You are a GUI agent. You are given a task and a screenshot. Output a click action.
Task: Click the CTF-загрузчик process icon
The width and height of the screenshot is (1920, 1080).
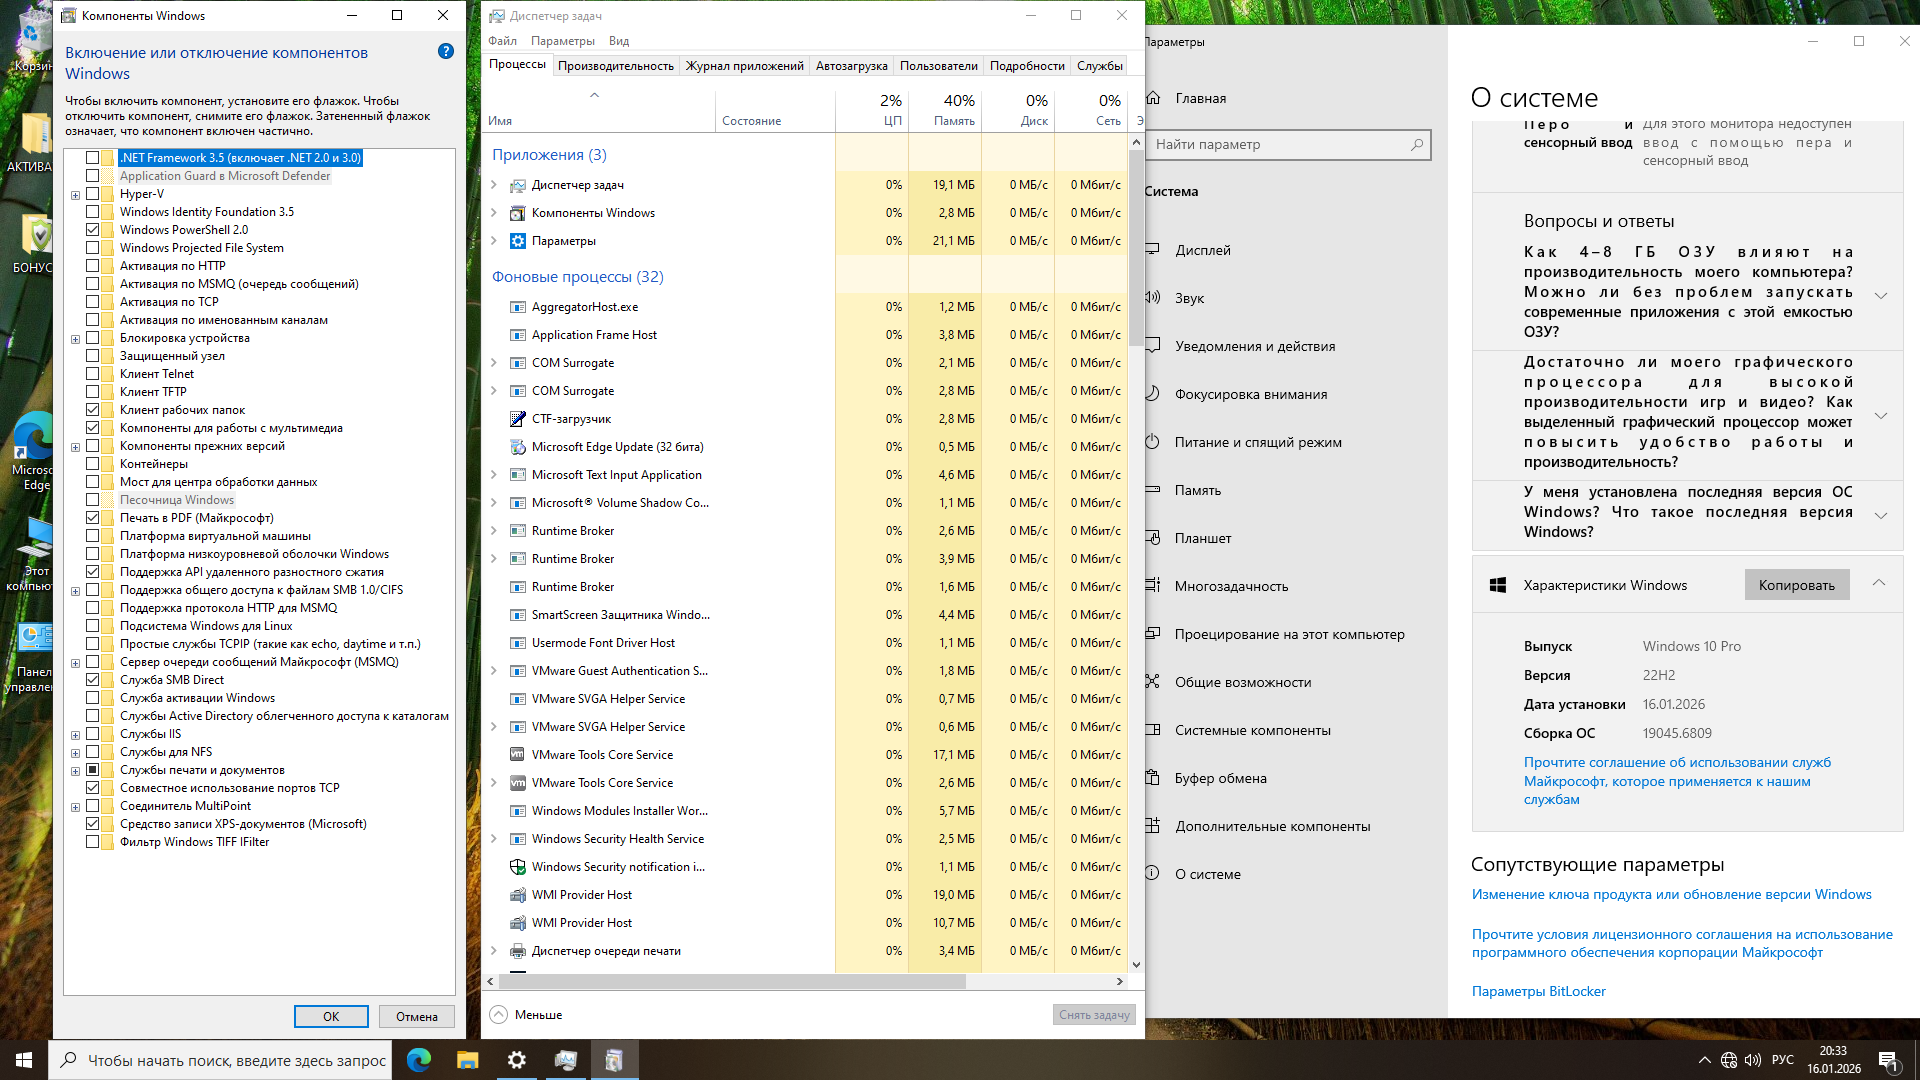tap(517, 419)
